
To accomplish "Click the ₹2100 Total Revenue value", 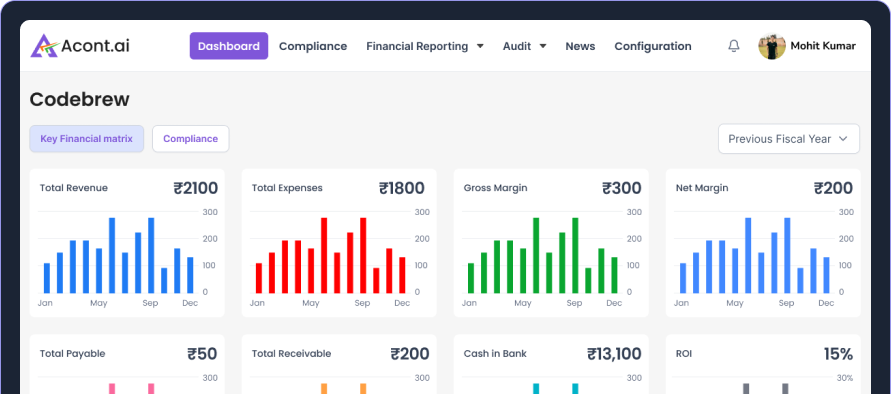I will [195, 188].
